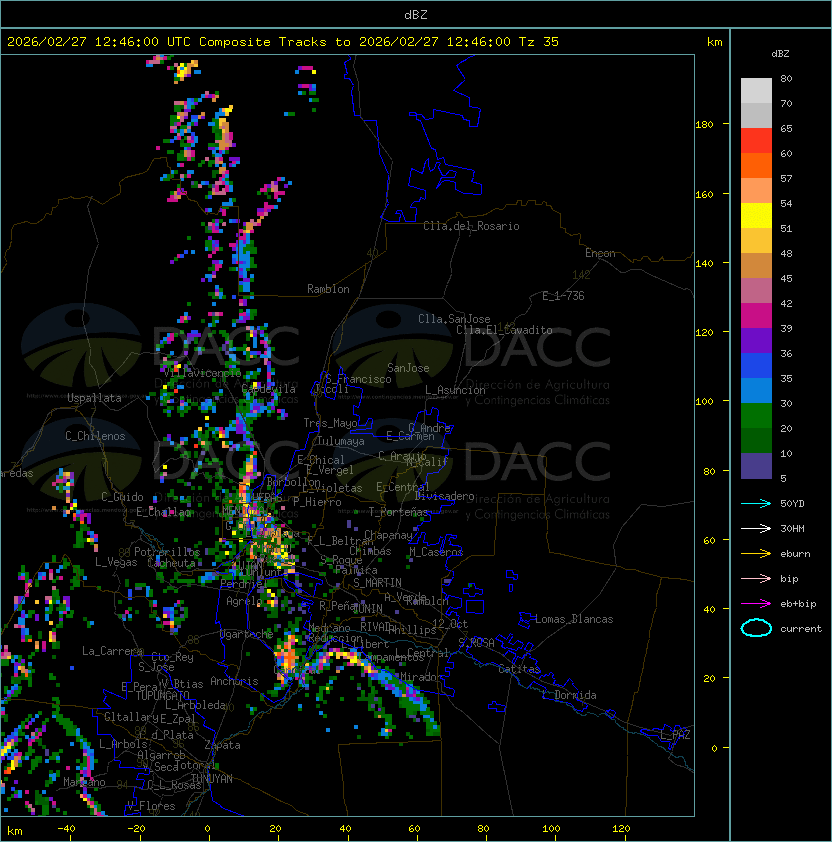Click the cyan 'current' ellipse legend icon
832x842 pixels.
point(756,628)
